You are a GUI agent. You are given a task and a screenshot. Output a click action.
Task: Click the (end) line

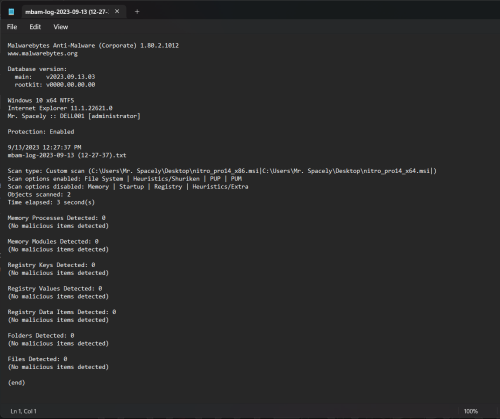pyautogui.click(x=16, y=383)
